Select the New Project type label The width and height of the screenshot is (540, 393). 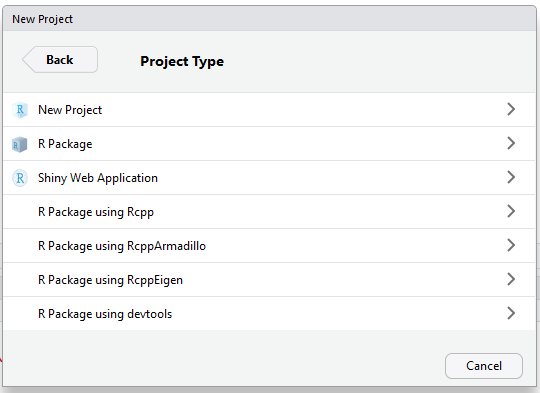pos(70,110)
